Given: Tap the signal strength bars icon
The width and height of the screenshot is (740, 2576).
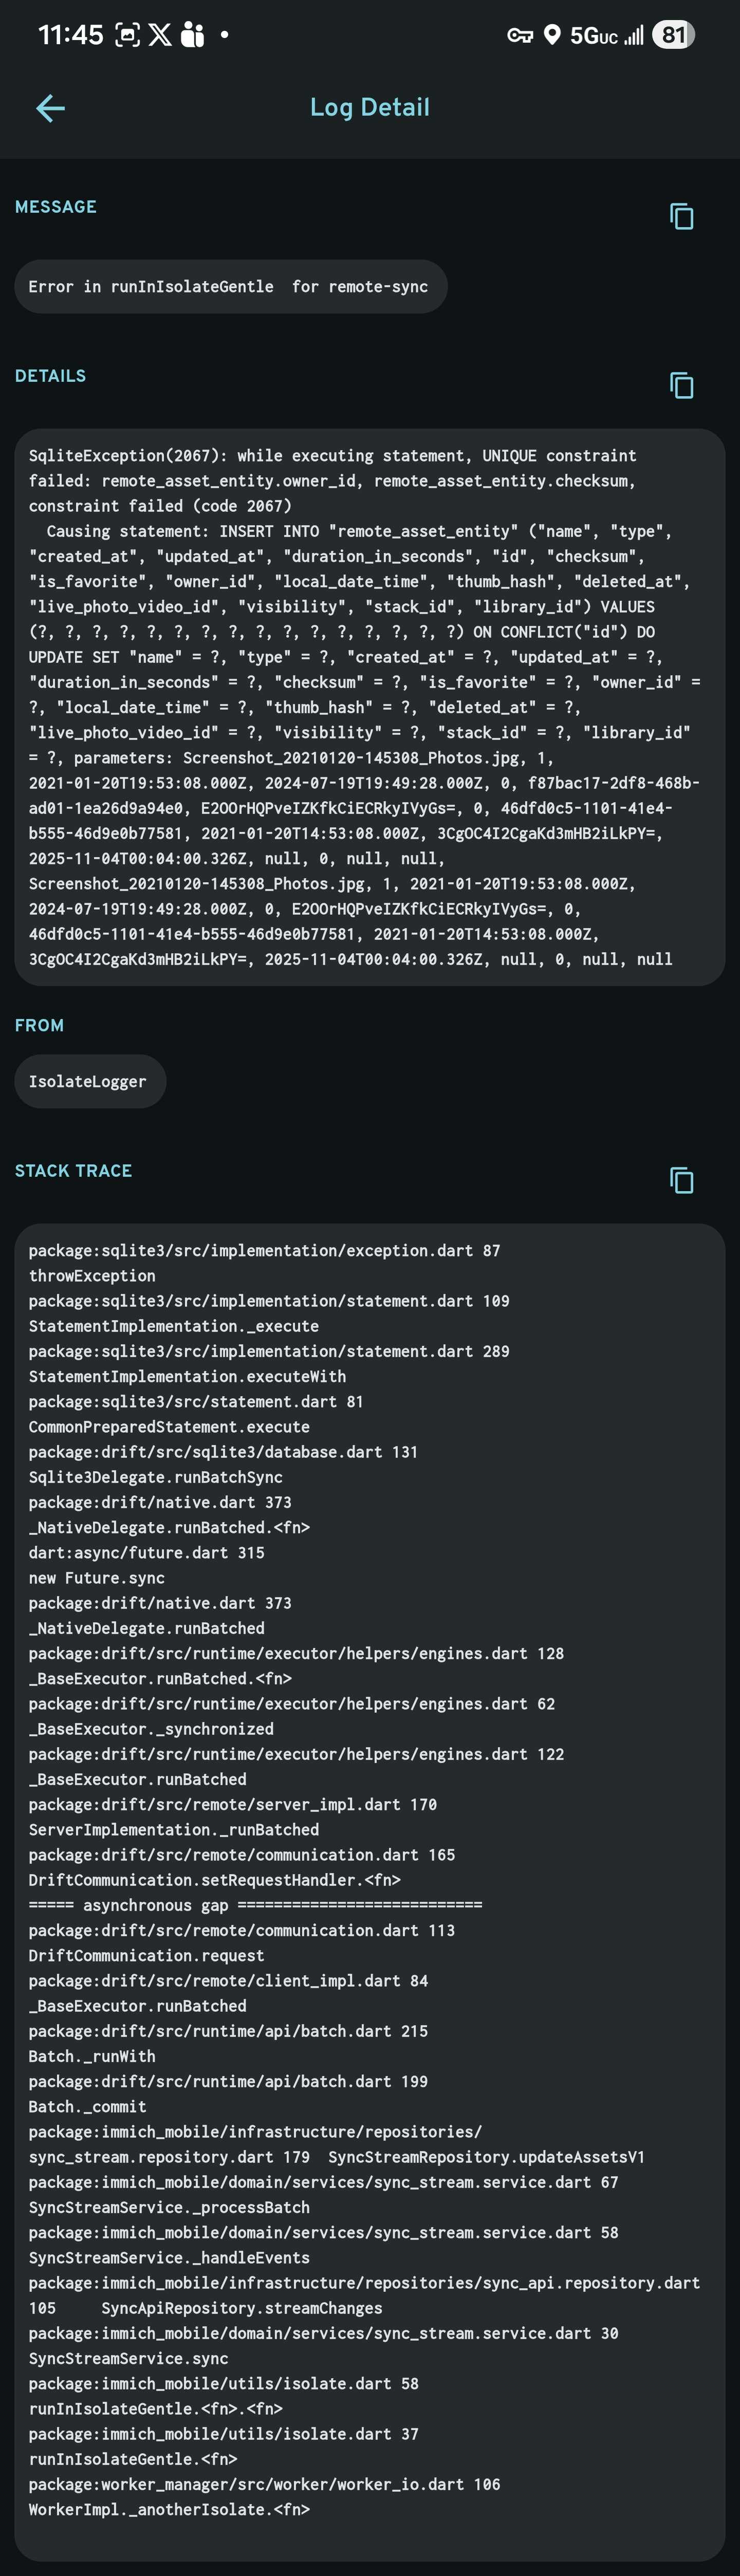Looking at the screenshot, I should (634, 37).
